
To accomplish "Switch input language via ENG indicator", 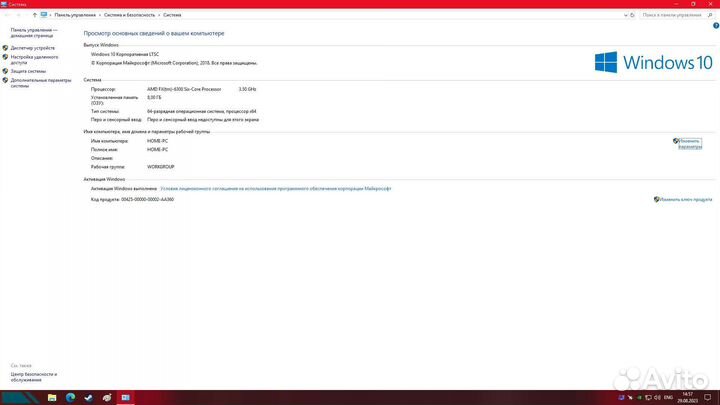I will [669, 398].
